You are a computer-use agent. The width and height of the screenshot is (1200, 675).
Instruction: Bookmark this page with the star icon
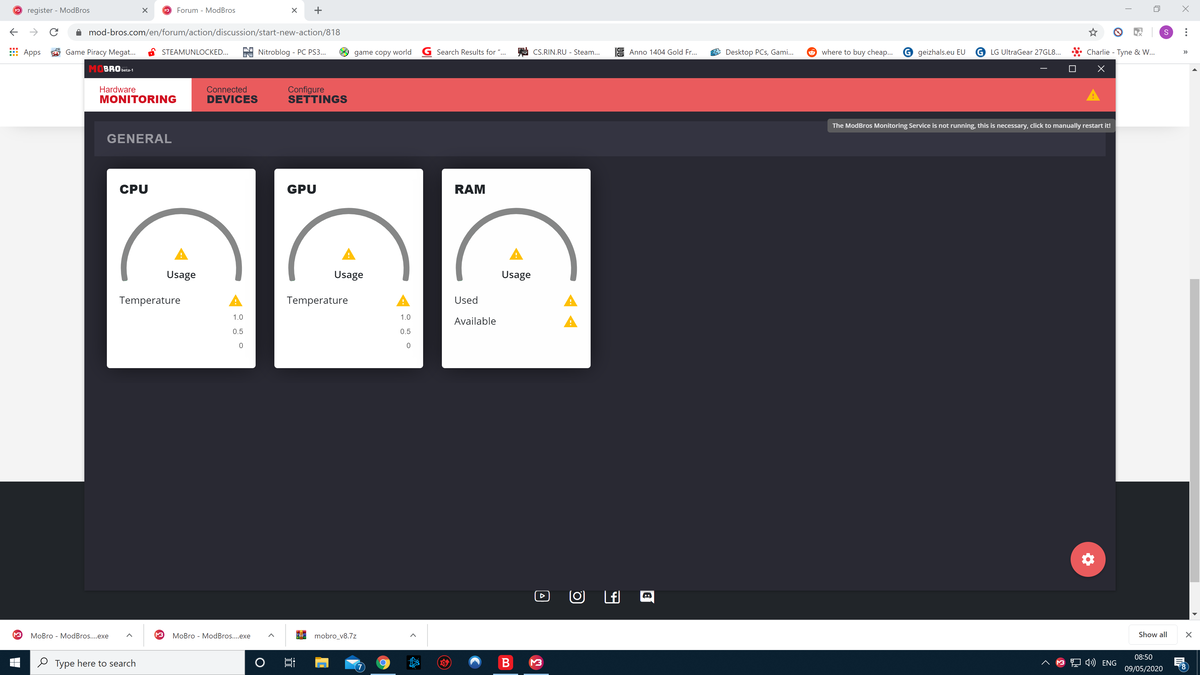[1093, 32]
